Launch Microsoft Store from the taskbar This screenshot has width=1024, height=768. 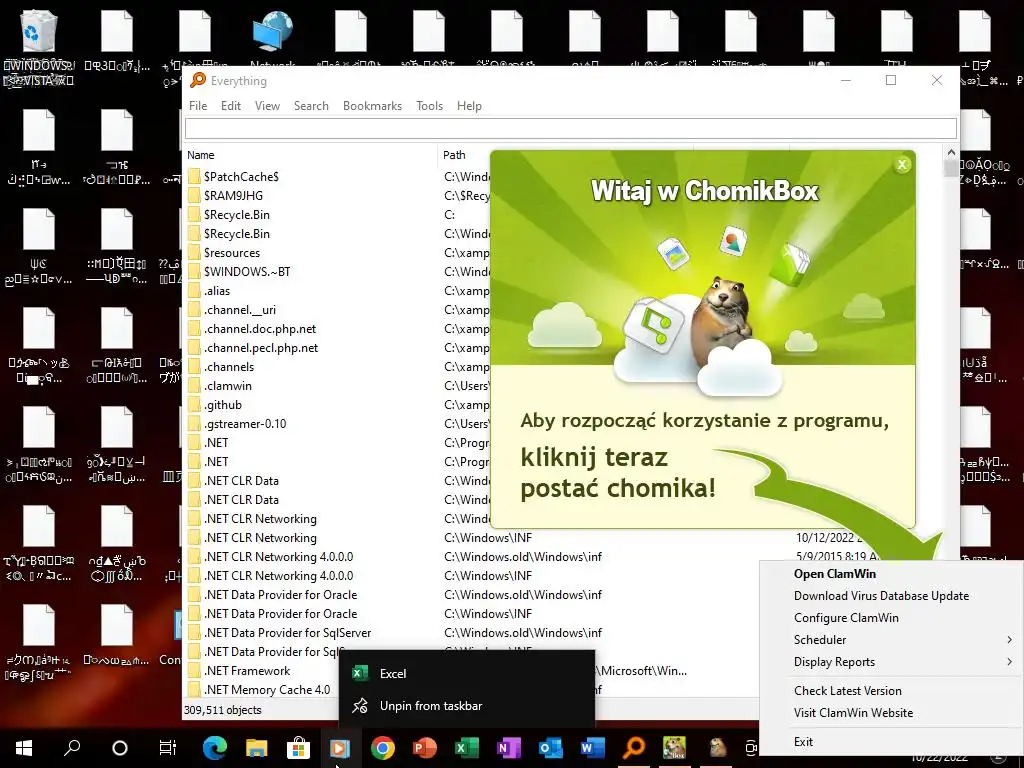click(298, 748)
